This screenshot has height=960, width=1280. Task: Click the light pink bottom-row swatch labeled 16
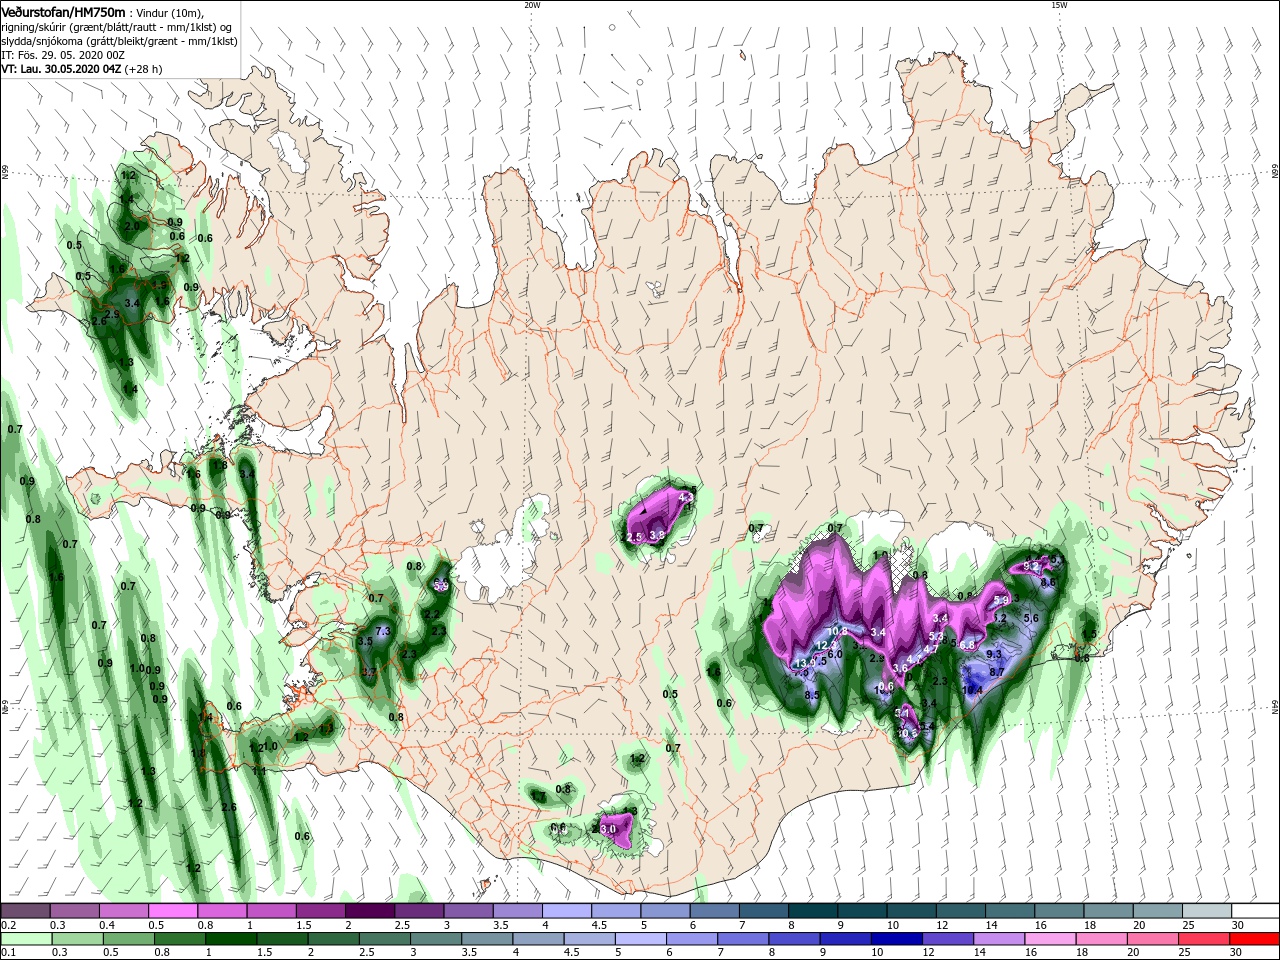pyautogui.click(x=1050, y=939)
